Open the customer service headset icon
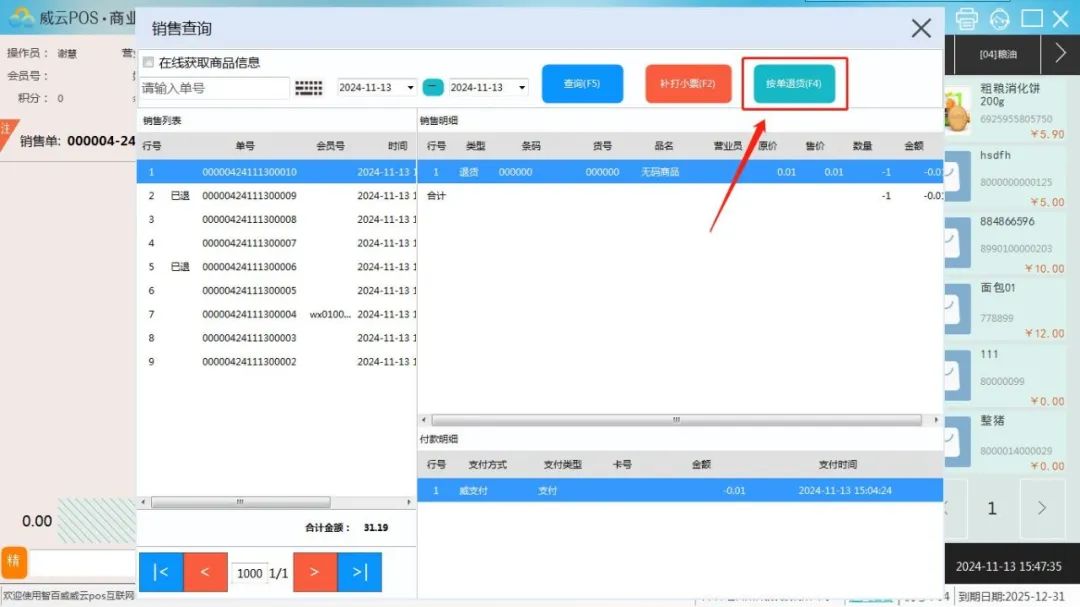 pyautogui.click(x=999, y=19)
